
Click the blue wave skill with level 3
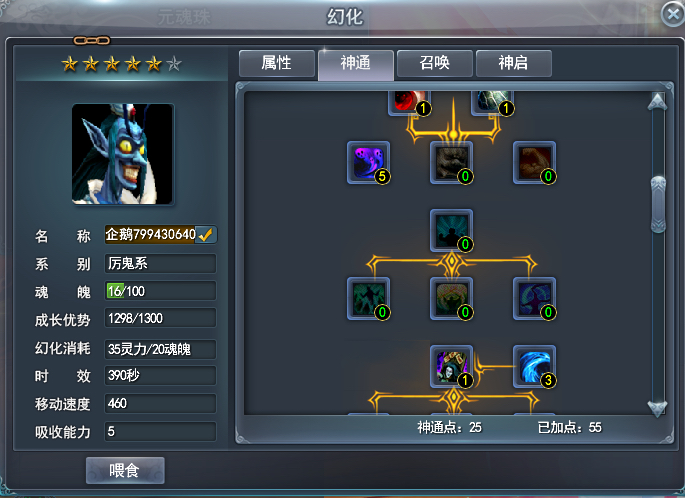pyautogui.click(x=534, y=367)
